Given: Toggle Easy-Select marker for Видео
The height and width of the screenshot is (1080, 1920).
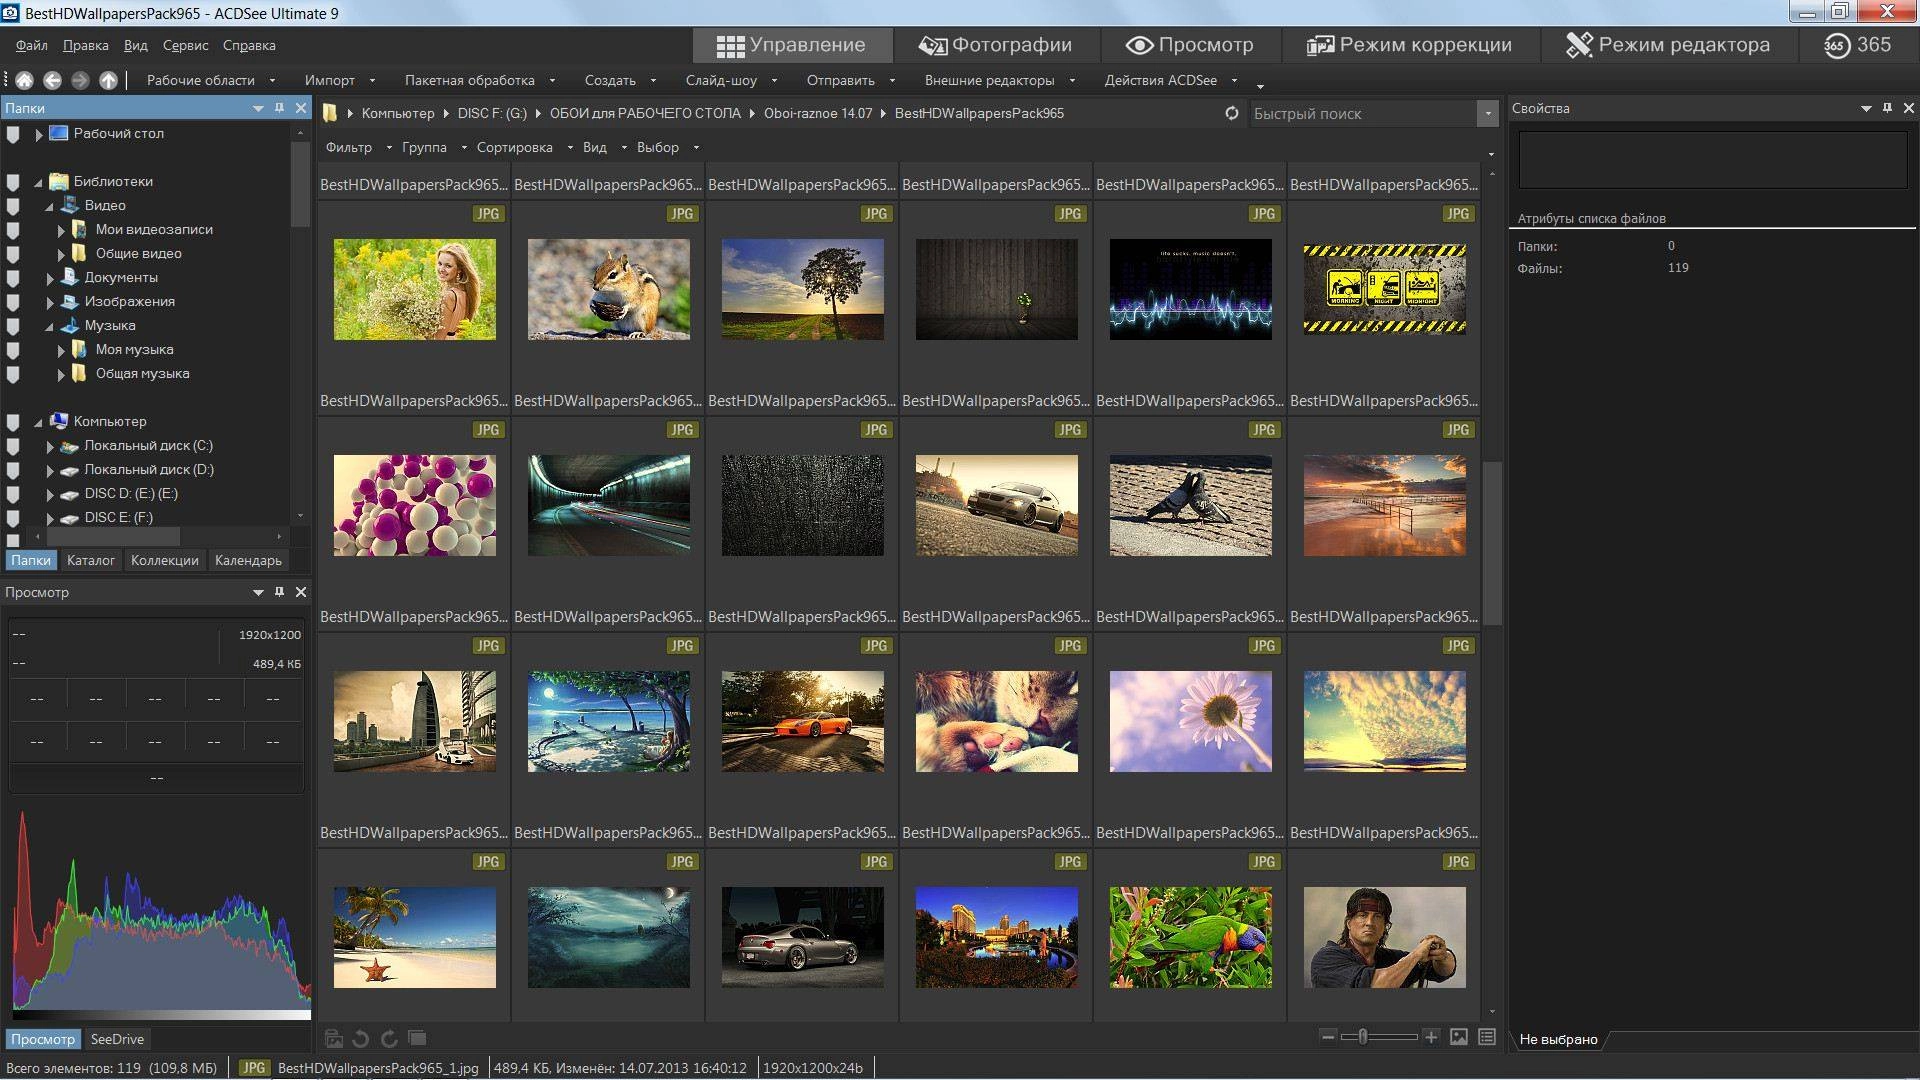Looking at the screenshot, I should [x=13, y=205].
